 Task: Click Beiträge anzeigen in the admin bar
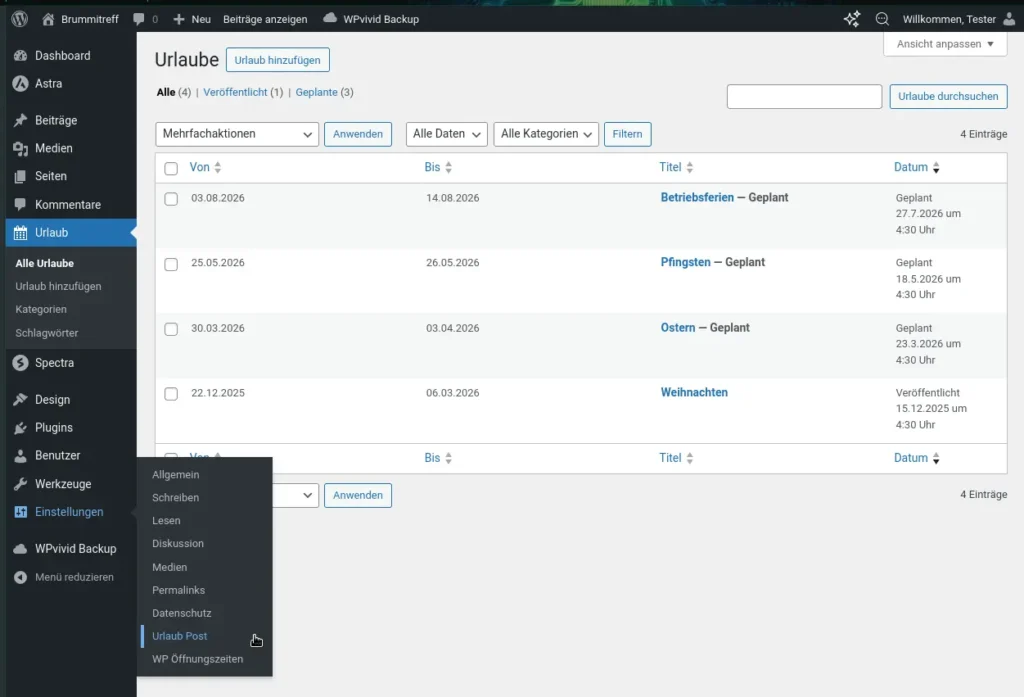pyautogui.click(x=265, y=19)
